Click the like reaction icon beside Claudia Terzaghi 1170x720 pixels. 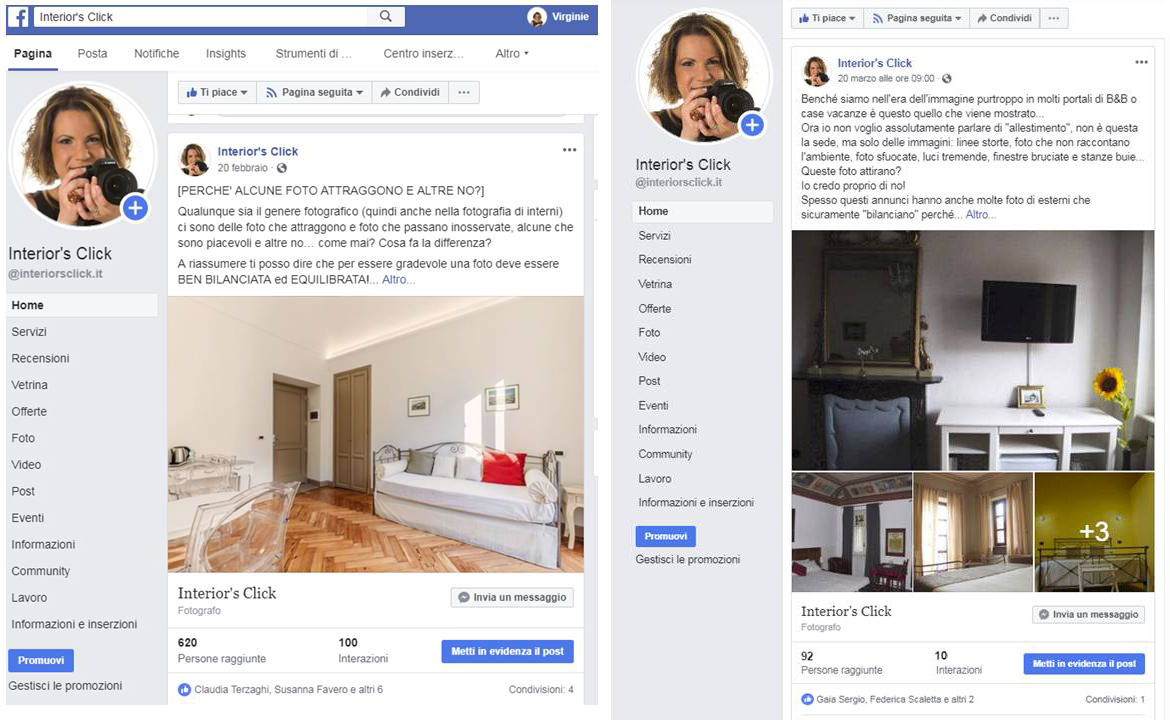[x=184, y=689]
